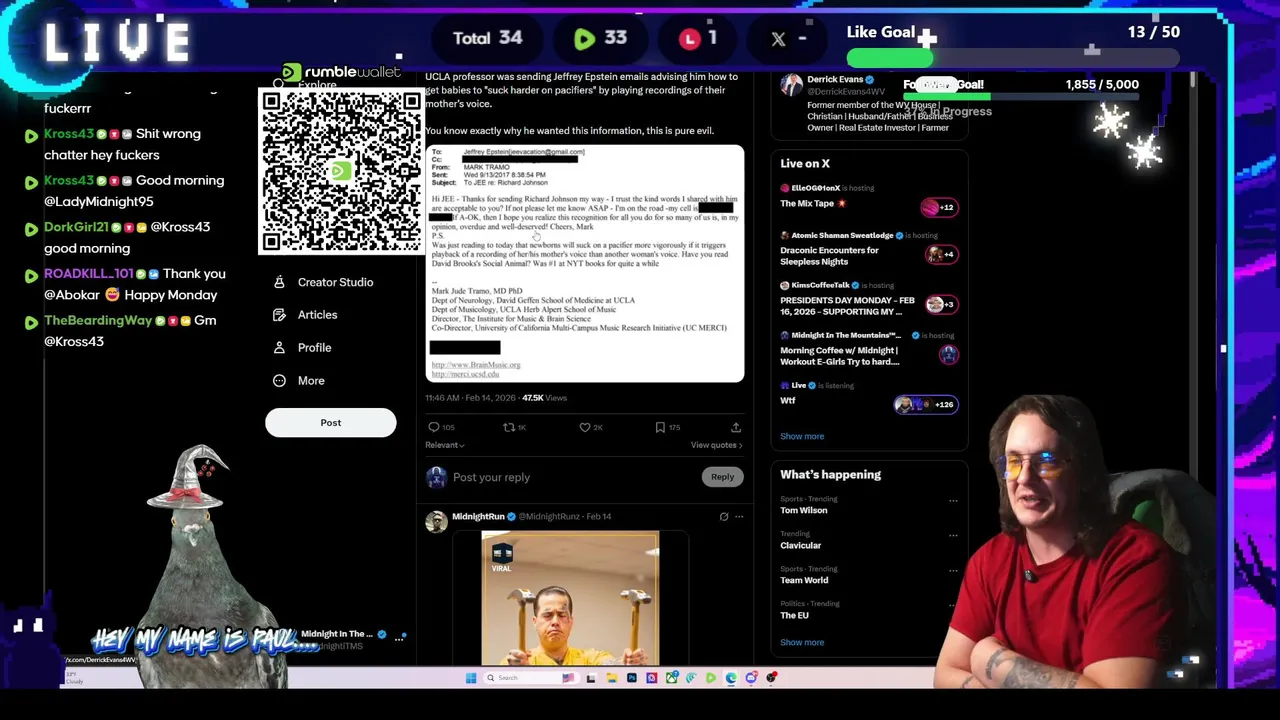Open the Xbox app icon in the taskbar

672,678
